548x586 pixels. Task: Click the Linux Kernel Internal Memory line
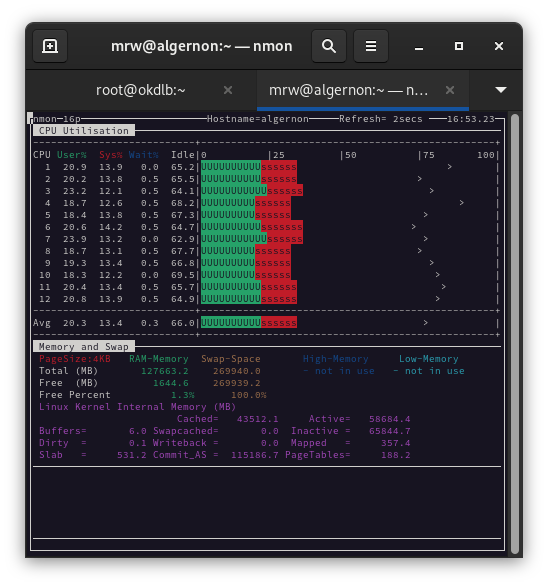[138, 407]
